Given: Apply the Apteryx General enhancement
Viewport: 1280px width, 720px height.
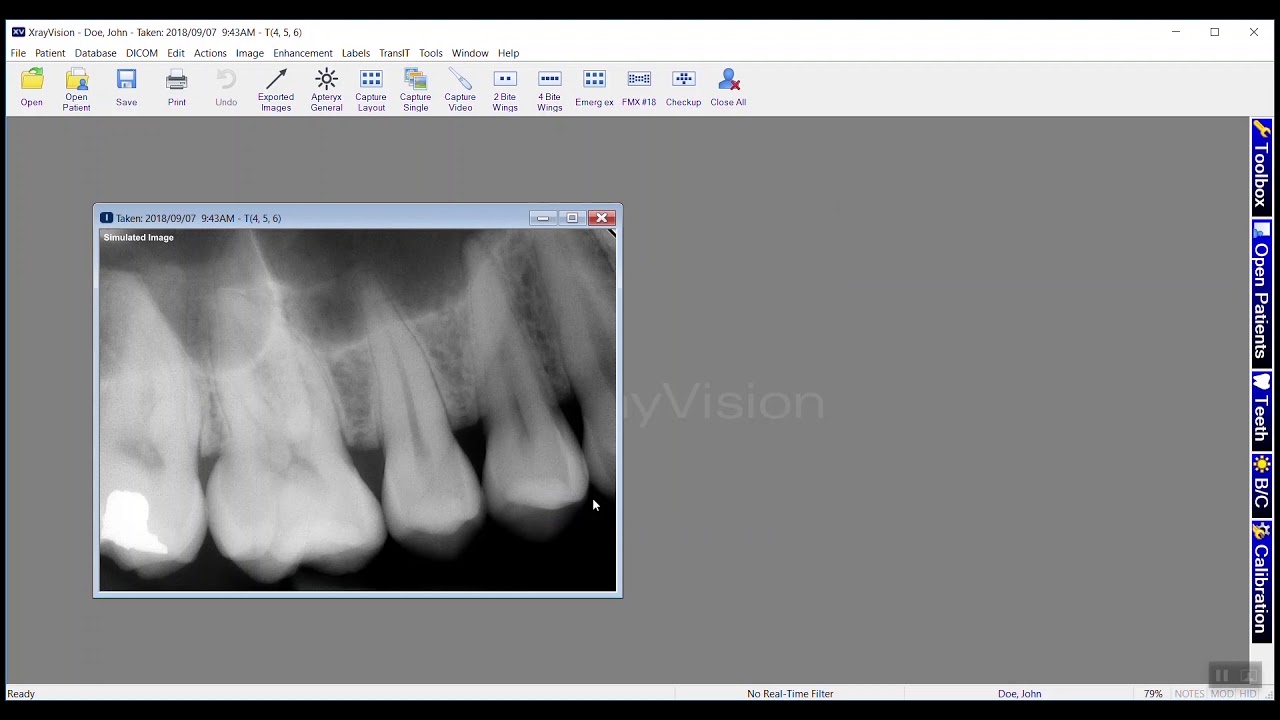Looking at the screenshot, I should click(327, 89).
